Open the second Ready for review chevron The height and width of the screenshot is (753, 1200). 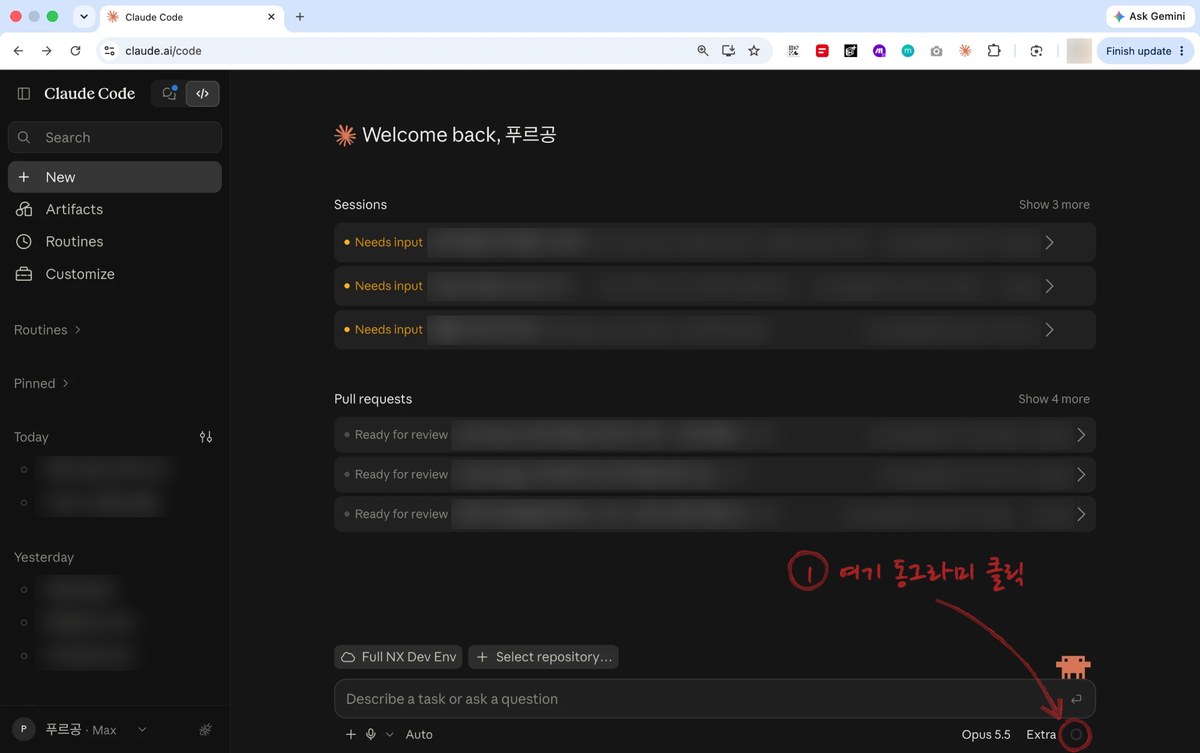[x=1081, y=474]
